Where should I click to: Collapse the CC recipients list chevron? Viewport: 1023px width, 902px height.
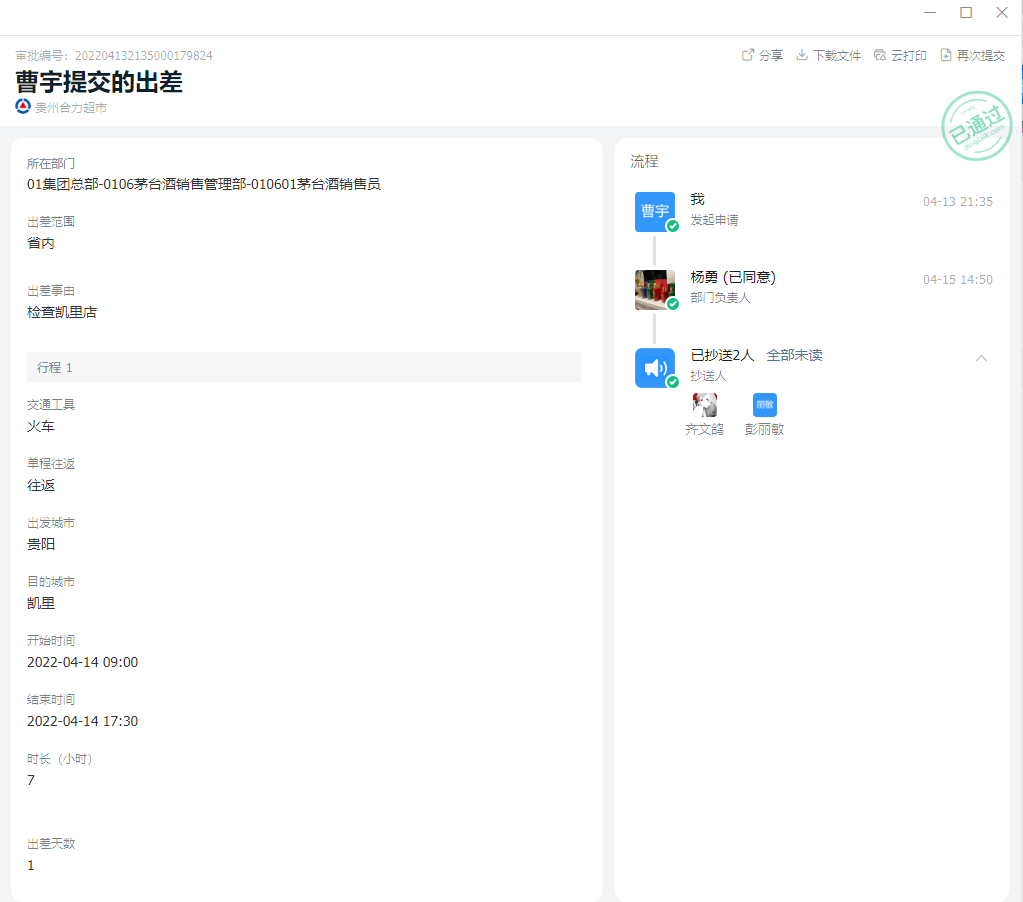(x=981, y=358)
